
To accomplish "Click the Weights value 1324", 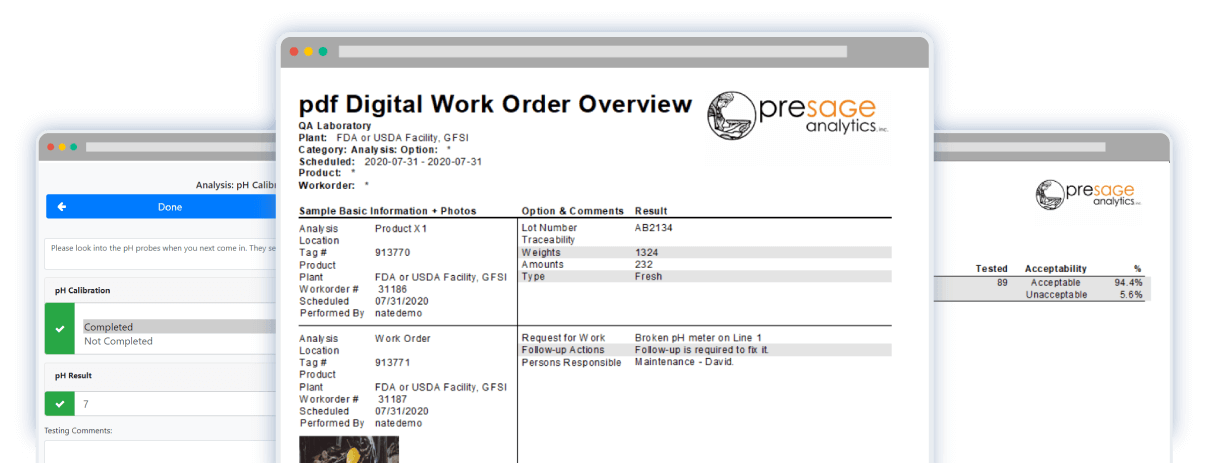I will [647, 253].
